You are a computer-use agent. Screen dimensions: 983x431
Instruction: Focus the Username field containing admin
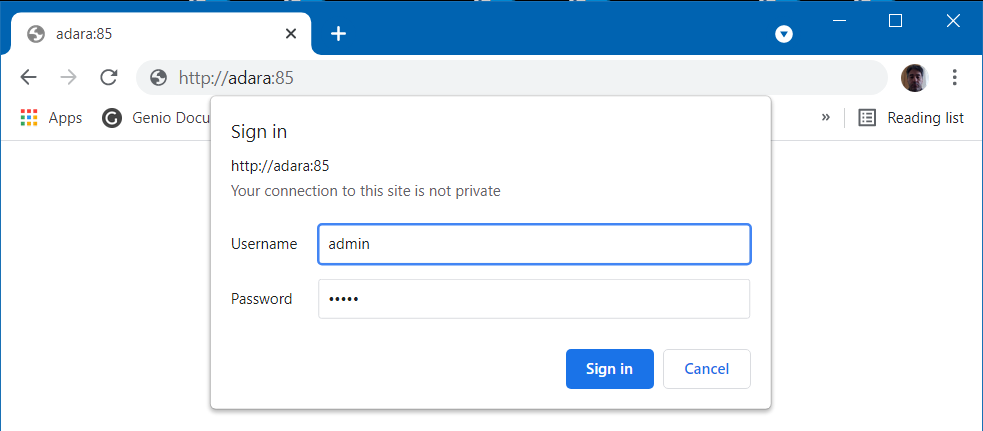click(x=534, y=244)
